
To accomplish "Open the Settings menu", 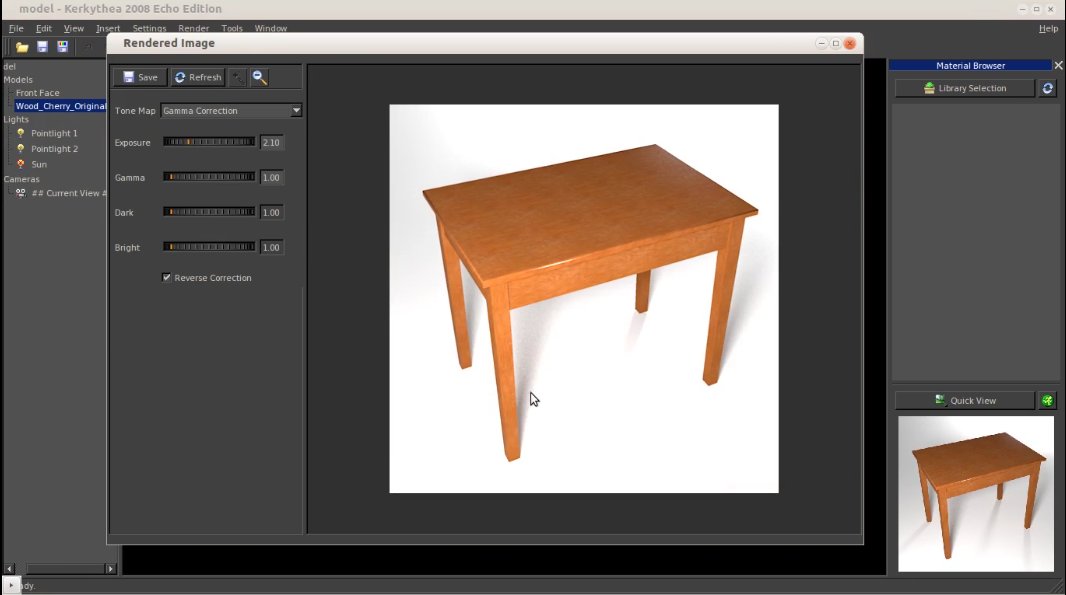I will [149, 29].
